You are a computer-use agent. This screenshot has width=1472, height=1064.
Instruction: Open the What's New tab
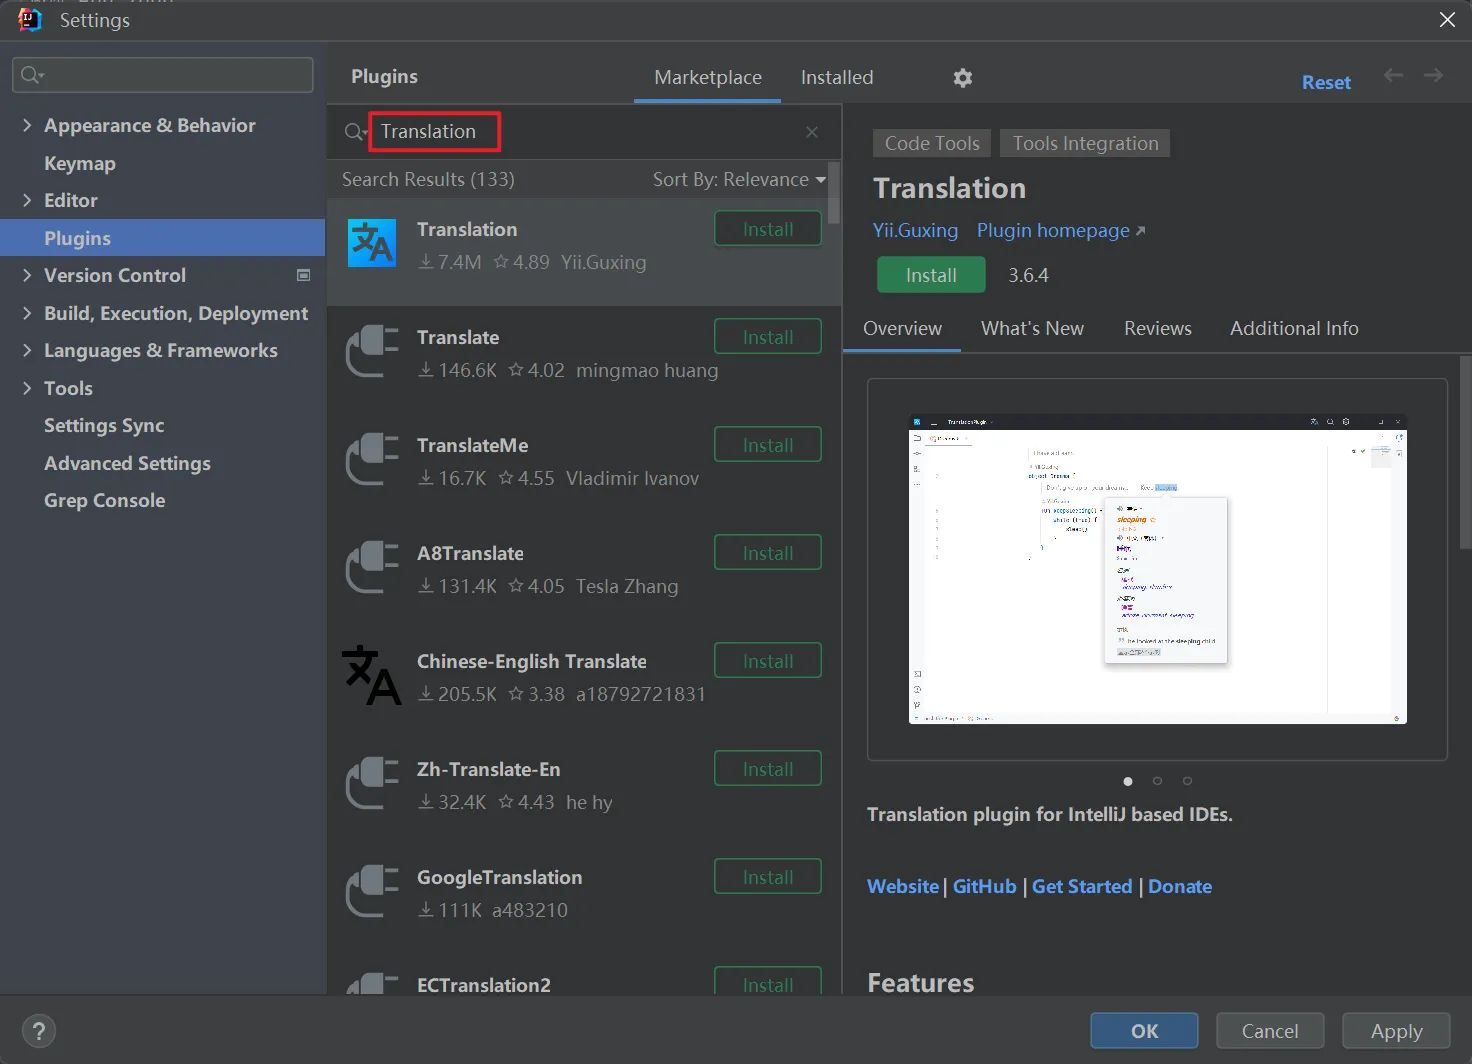(1032, 329)
